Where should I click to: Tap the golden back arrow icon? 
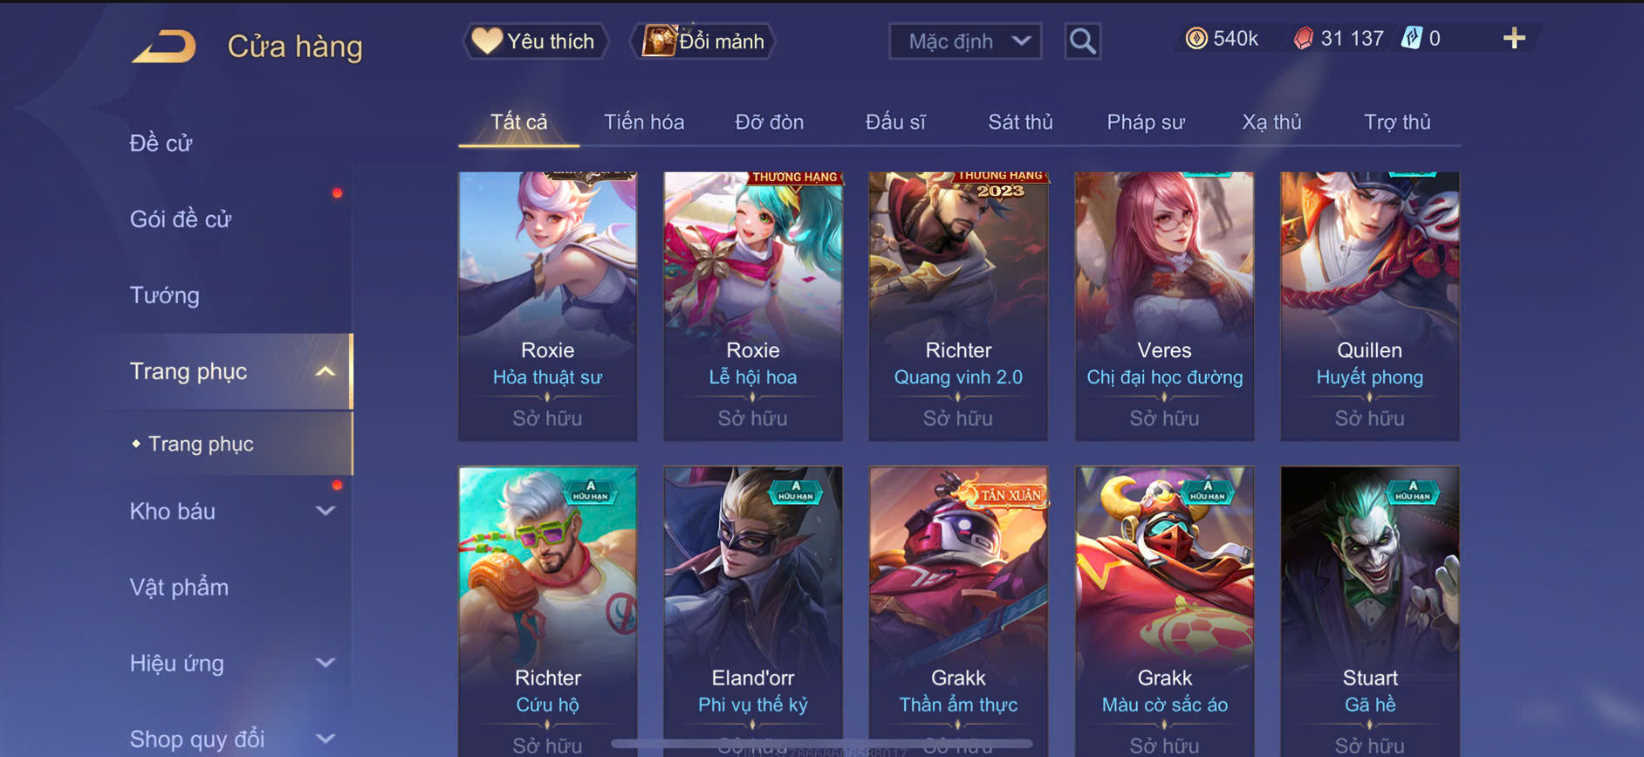click(164, 46)
